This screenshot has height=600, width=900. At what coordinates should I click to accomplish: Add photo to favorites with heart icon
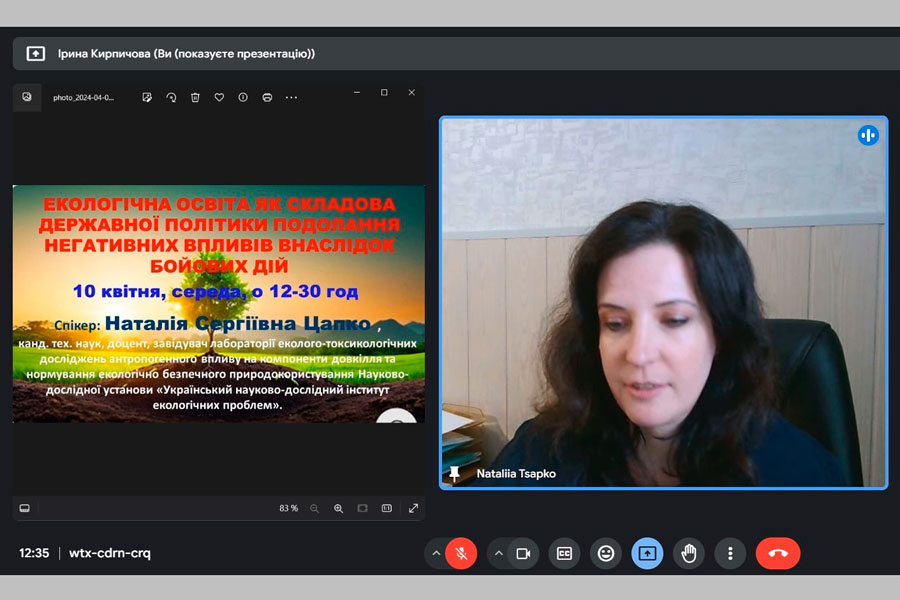coord(219,97)
